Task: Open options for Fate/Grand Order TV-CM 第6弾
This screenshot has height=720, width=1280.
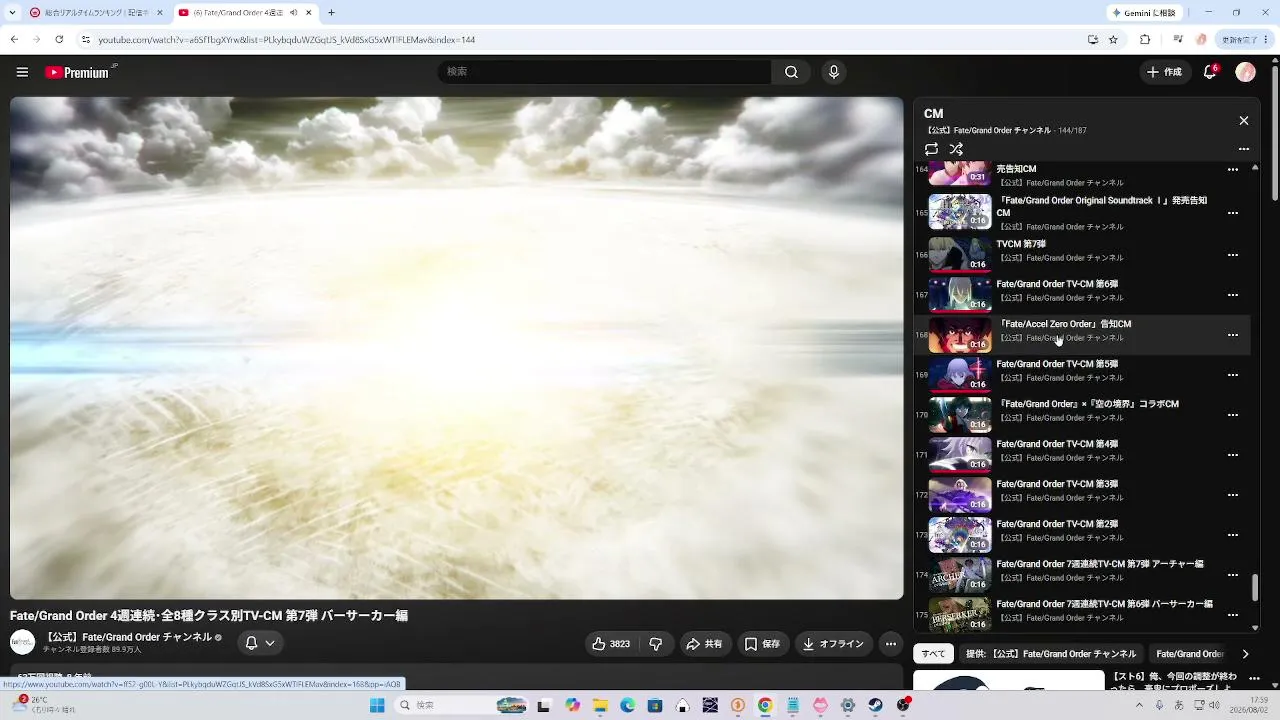Action: pyautogui.click(x=1233, y=295)
